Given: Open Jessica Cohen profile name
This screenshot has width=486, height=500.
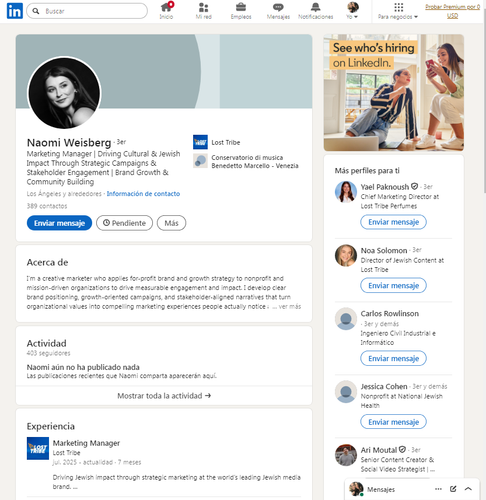Looking at the screenshot, I should [x=384, y=386].
